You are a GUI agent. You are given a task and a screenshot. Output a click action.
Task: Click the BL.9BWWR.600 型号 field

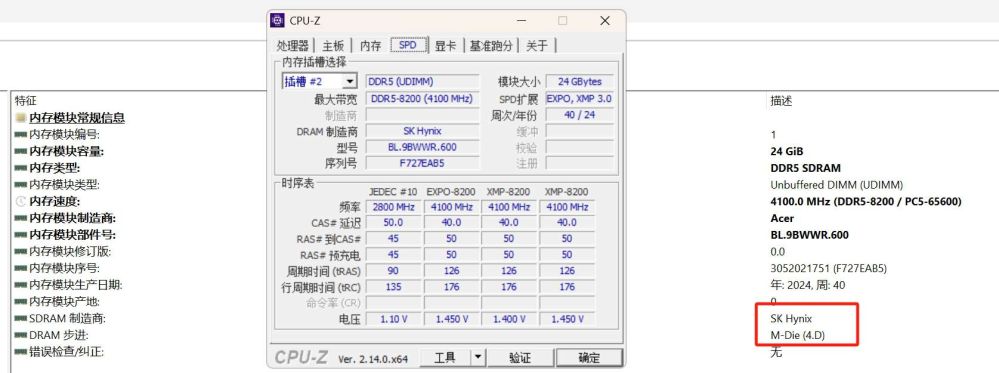(x=422, y=147)
